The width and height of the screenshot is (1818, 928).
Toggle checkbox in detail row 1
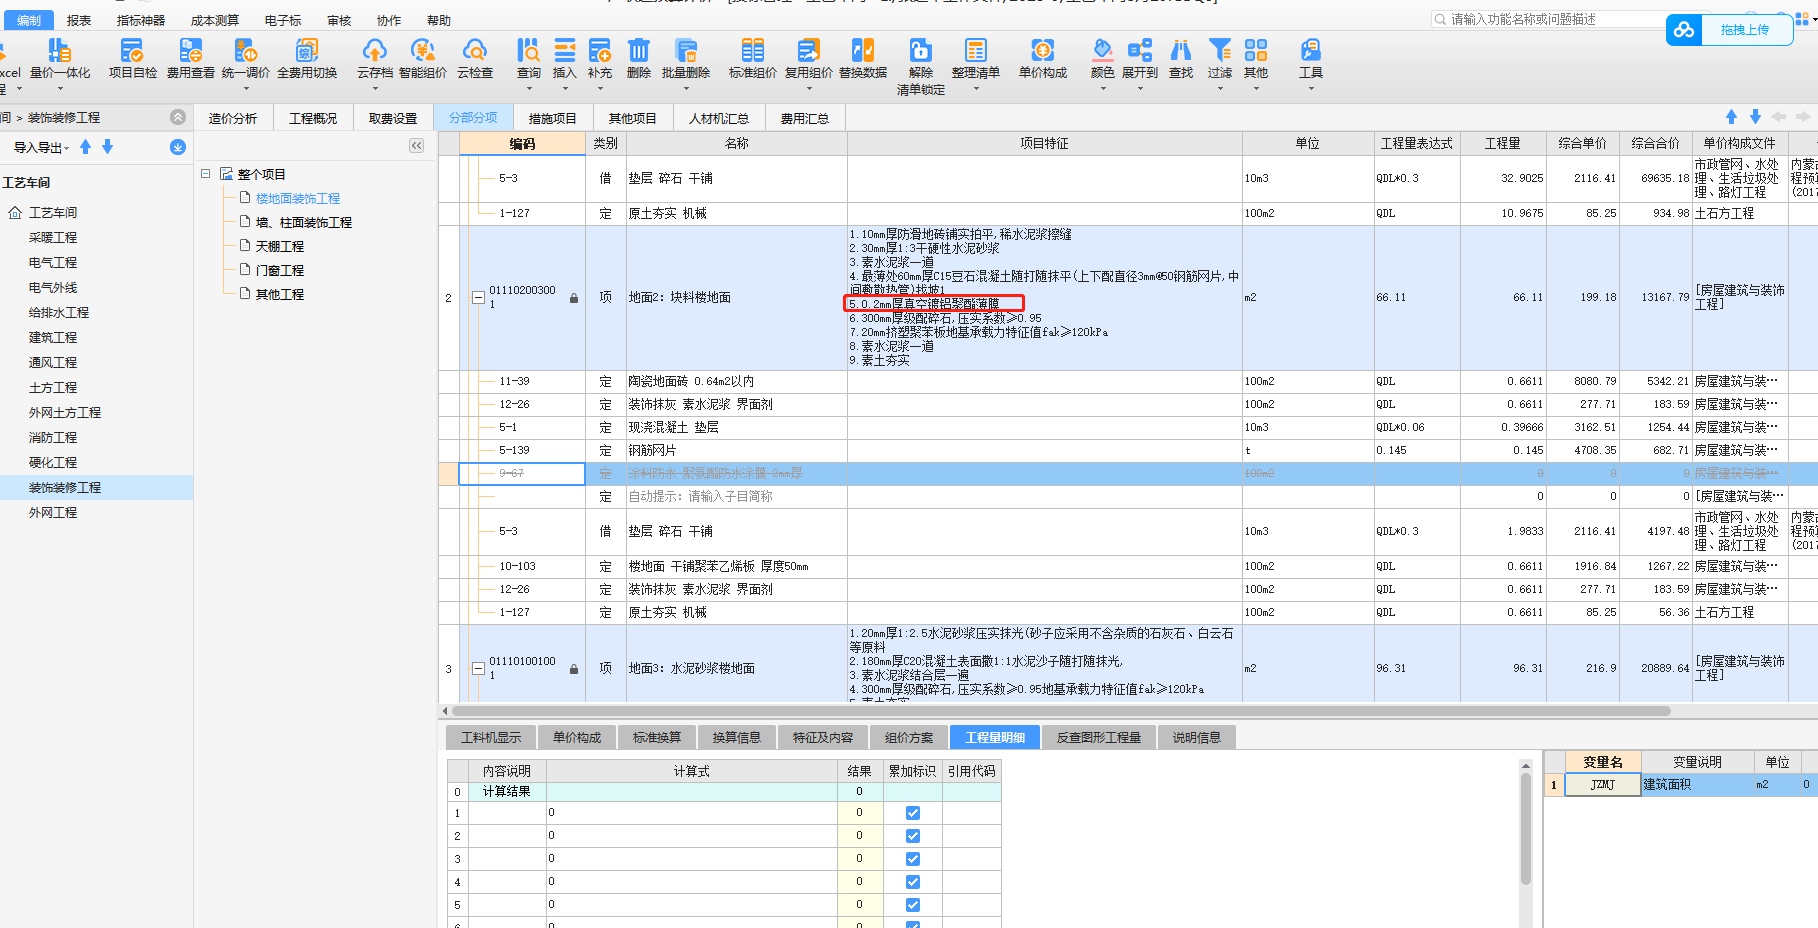tap(913, 813)
